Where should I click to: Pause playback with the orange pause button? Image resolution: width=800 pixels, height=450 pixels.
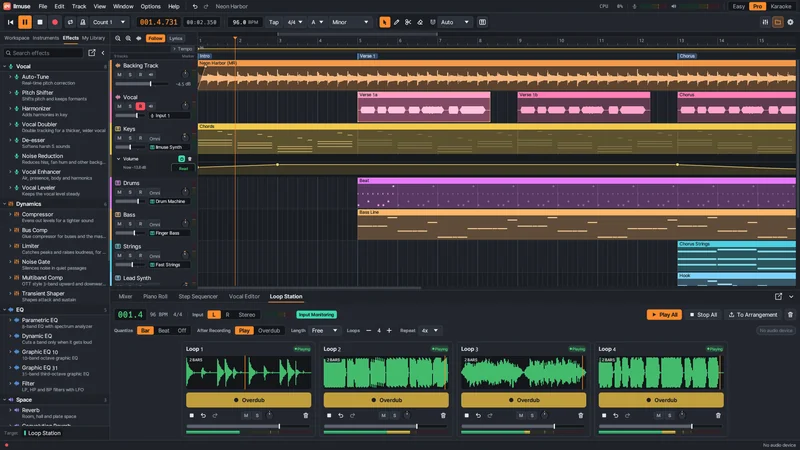coord(24,22)
